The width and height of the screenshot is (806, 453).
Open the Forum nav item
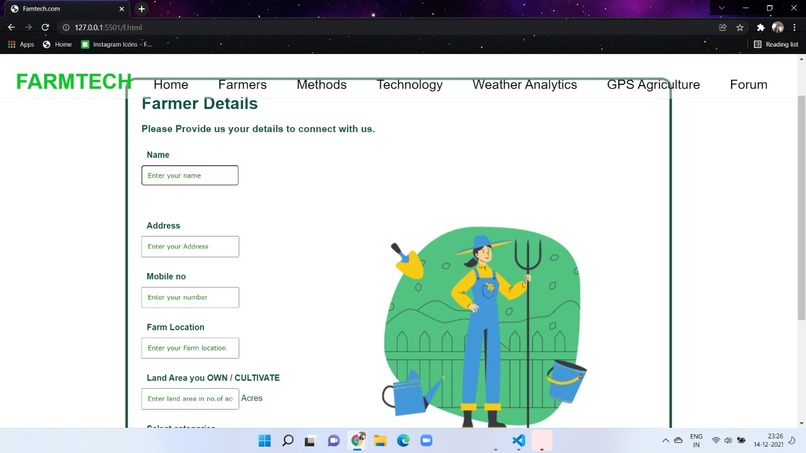748,84
